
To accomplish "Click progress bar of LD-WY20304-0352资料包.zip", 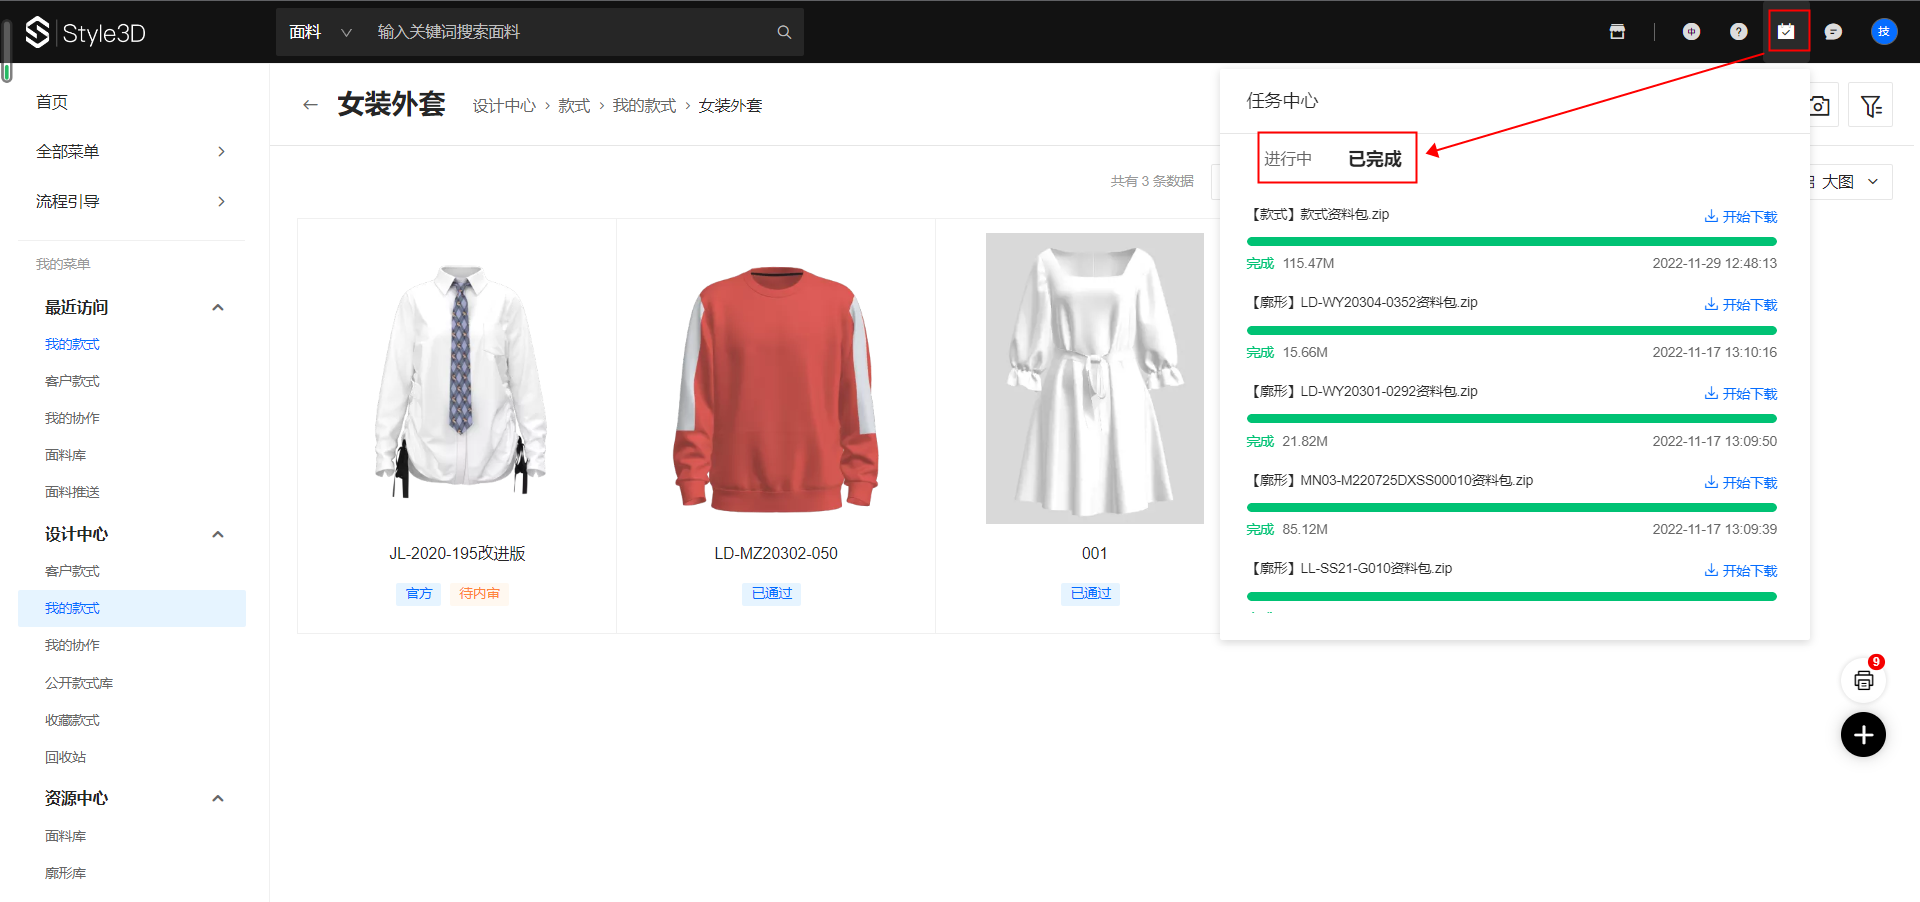I will tap(1511, 330).
